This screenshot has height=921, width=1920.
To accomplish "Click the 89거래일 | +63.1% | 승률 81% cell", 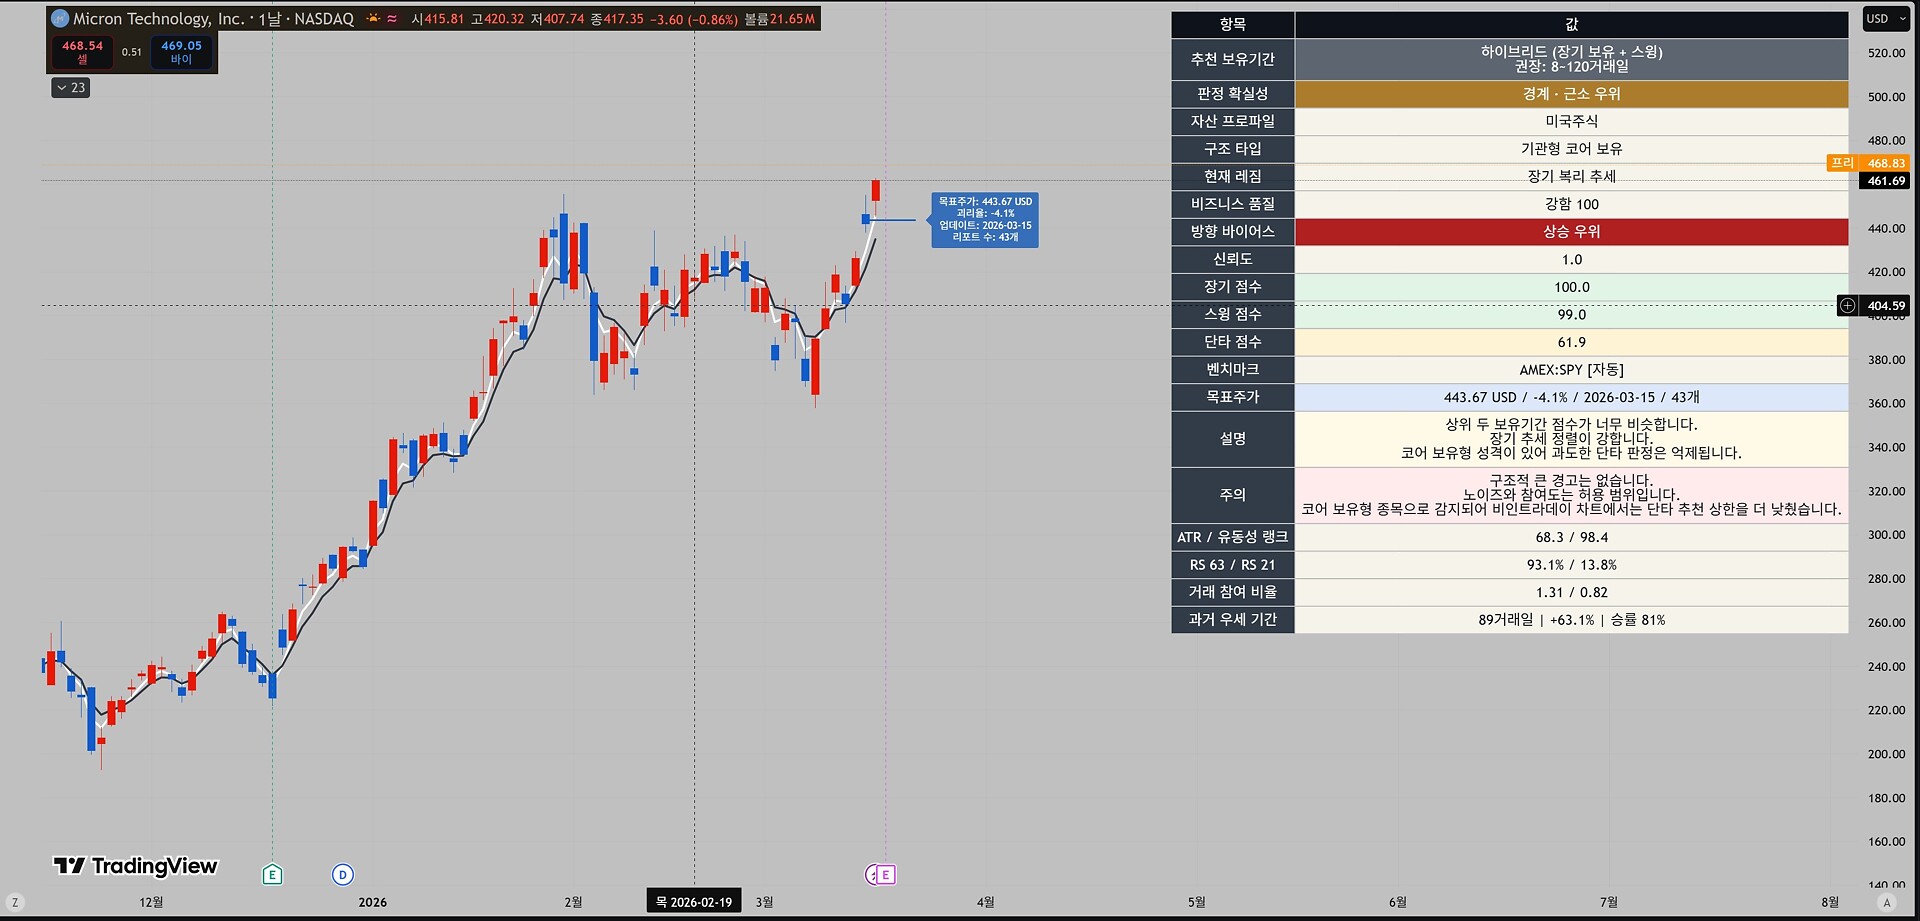I will 1572,620.
